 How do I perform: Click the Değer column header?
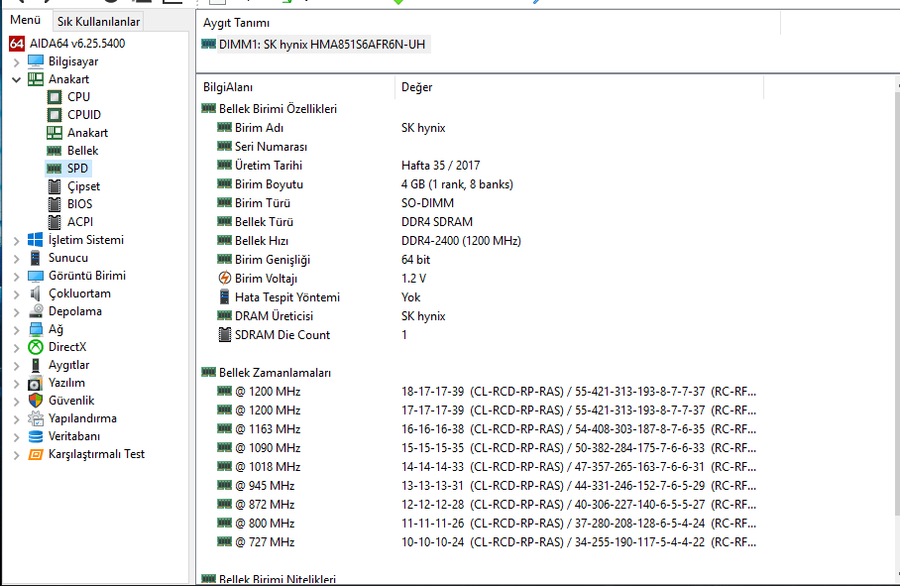(x=580, y=87)
